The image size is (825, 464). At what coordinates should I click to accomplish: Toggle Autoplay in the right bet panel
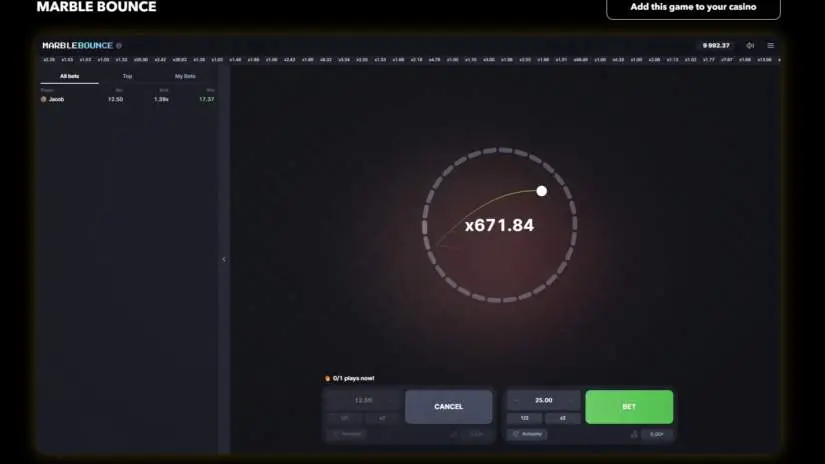click(x=528, y=434)
